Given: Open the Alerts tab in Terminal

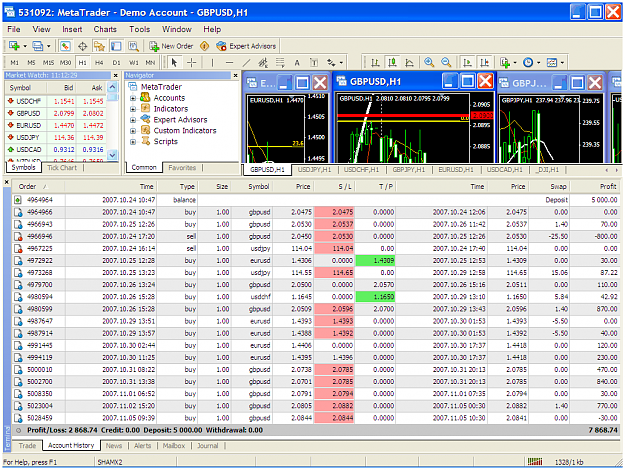Looking at the screenshot, I should (x=142, y=446).
